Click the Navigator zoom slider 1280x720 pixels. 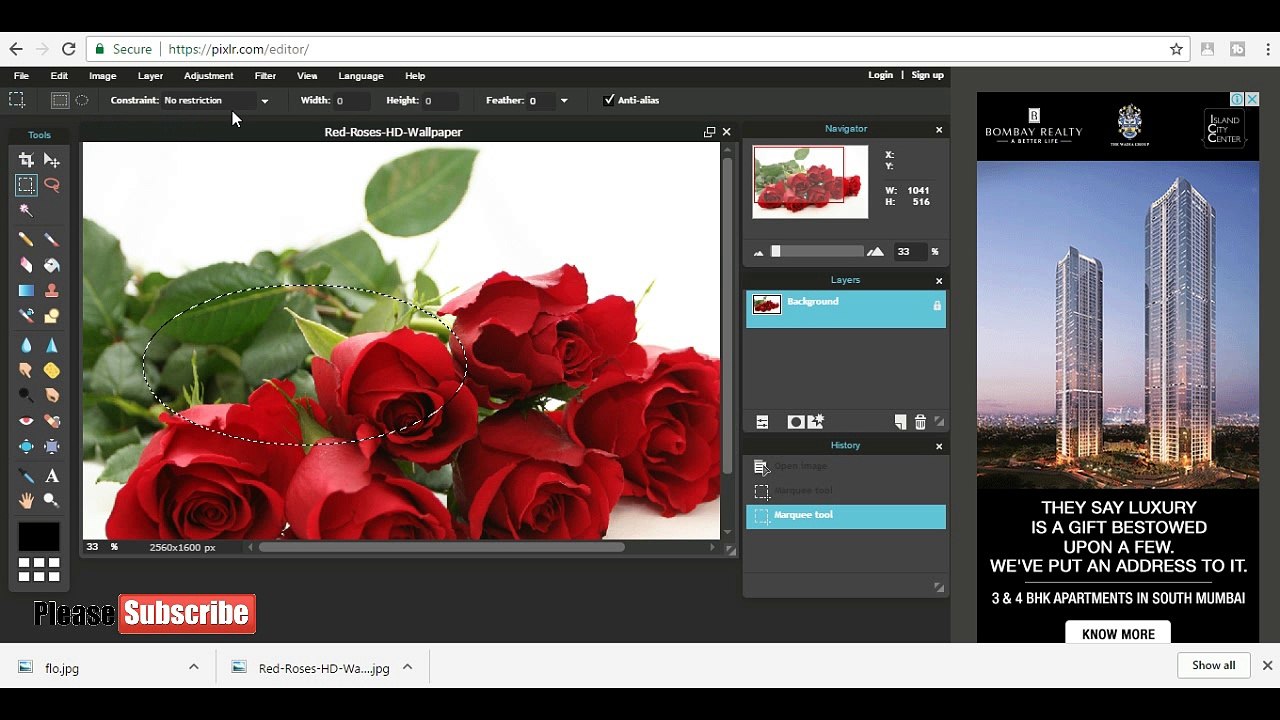817,252
